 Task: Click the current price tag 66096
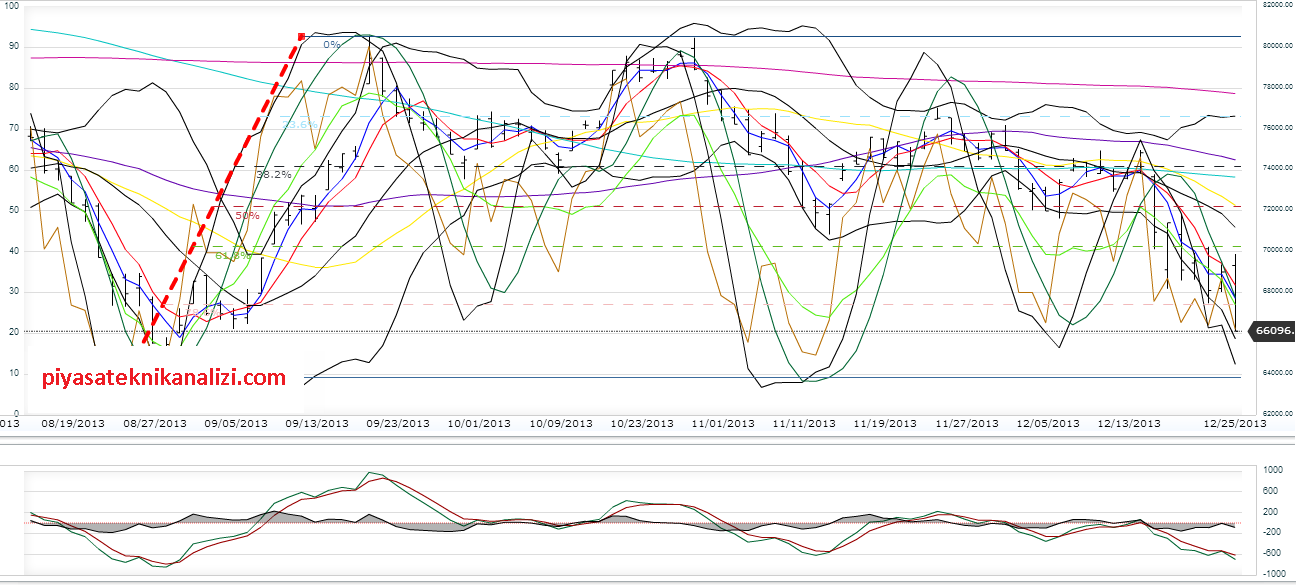[1277, 330]
